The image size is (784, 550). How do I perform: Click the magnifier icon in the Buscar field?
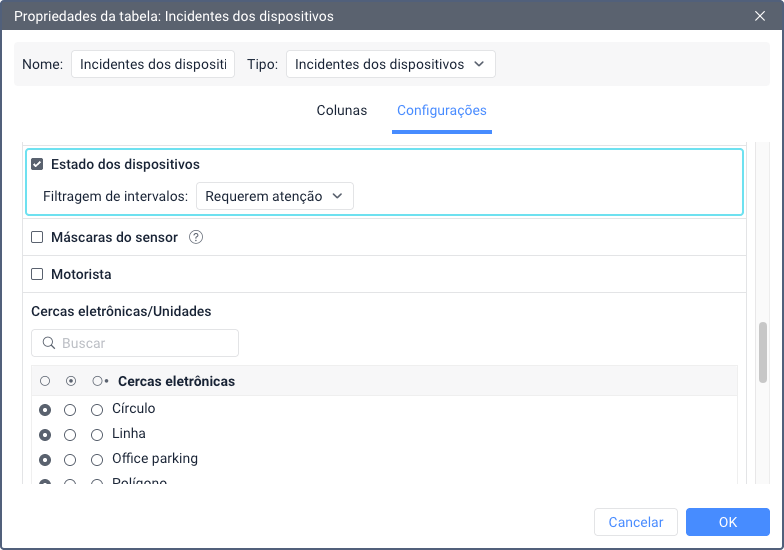[48, 343]
